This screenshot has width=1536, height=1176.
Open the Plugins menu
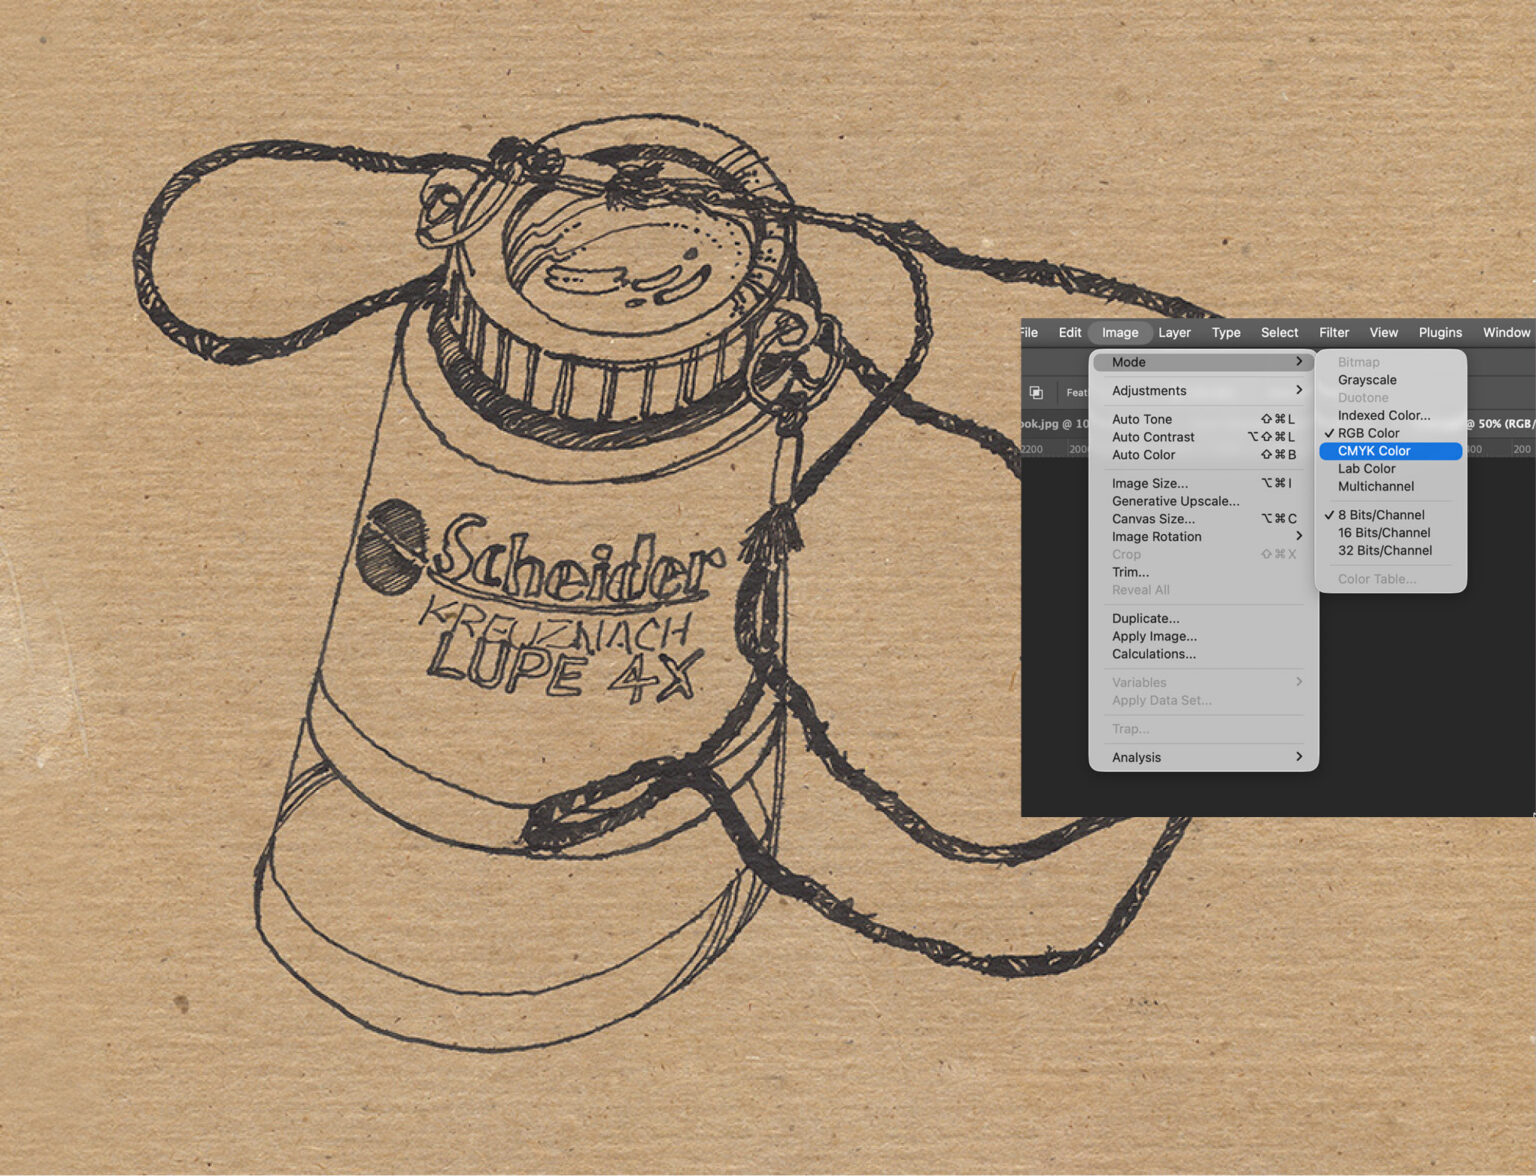pyautogui.click(x=1440, y=333)
